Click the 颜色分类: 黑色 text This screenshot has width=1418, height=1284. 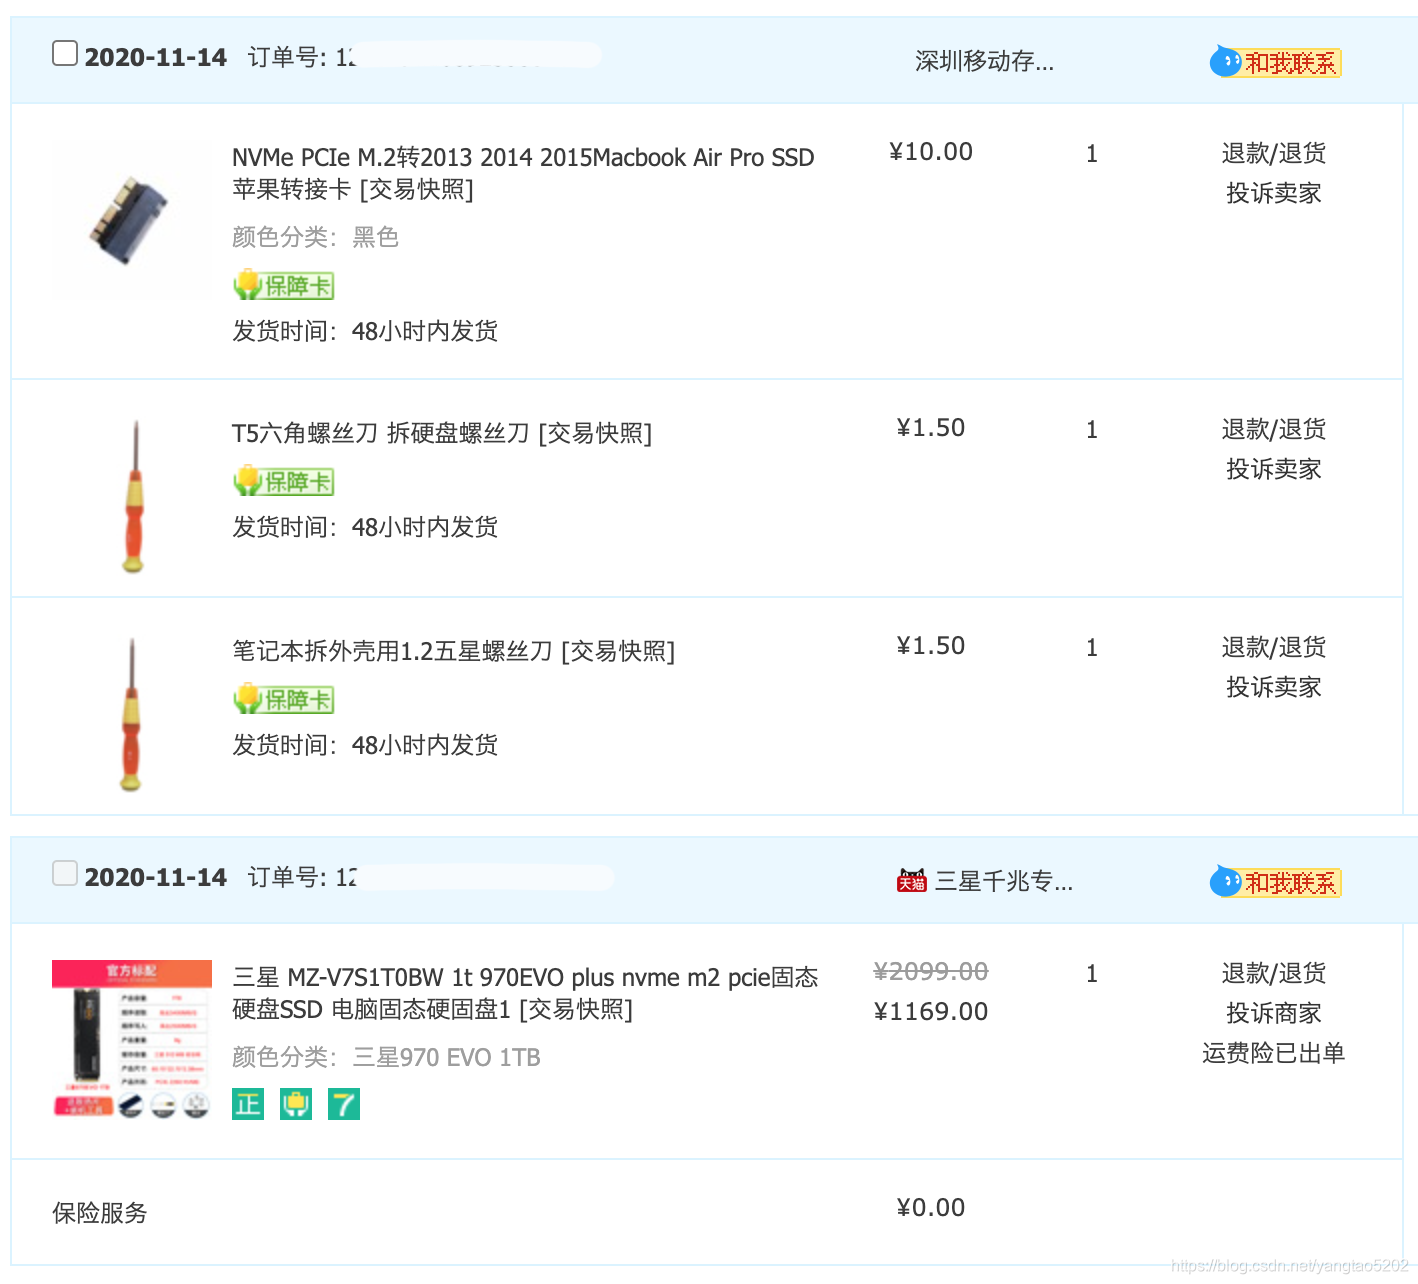[x=316, y=237]
